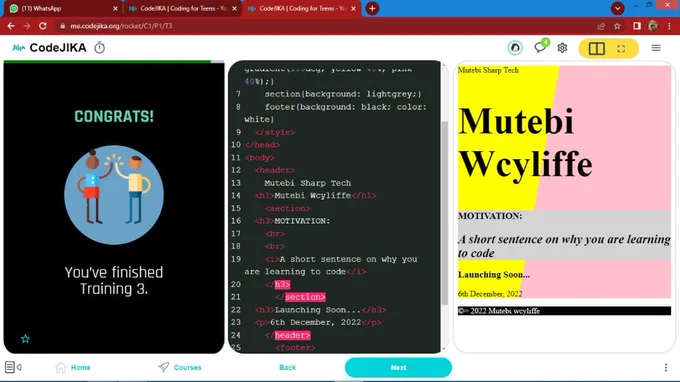This screenshot has height=382, width=680.
Task: Close the WhatsApp tab
Action: 115,8
